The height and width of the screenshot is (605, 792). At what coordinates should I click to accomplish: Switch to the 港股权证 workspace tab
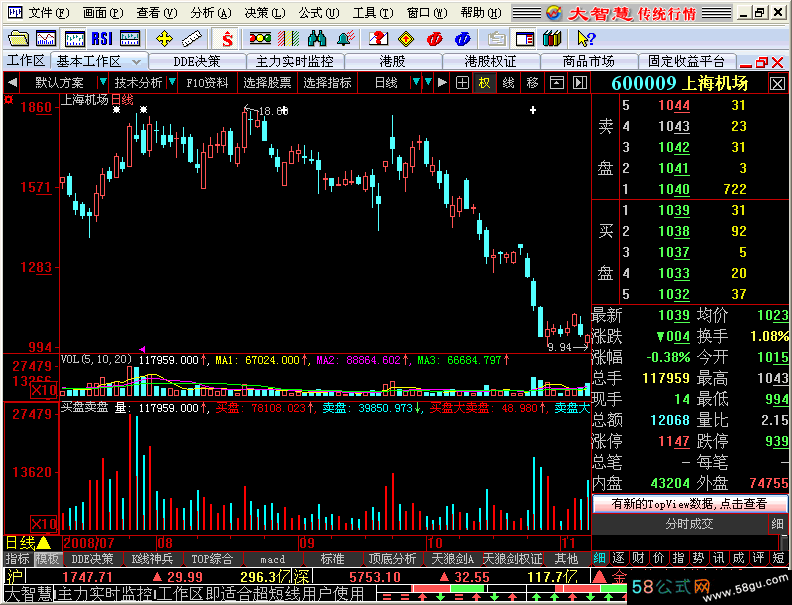490,62
